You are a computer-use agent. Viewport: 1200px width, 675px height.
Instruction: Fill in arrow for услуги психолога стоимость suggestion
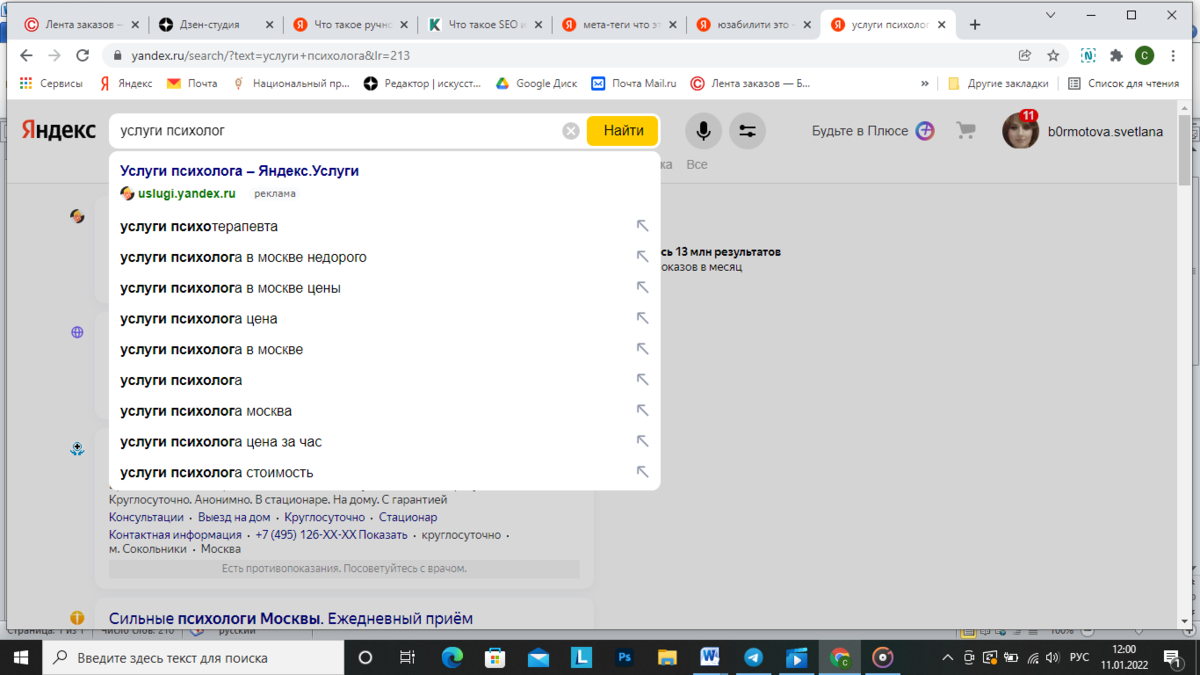(x=643, y=473)
